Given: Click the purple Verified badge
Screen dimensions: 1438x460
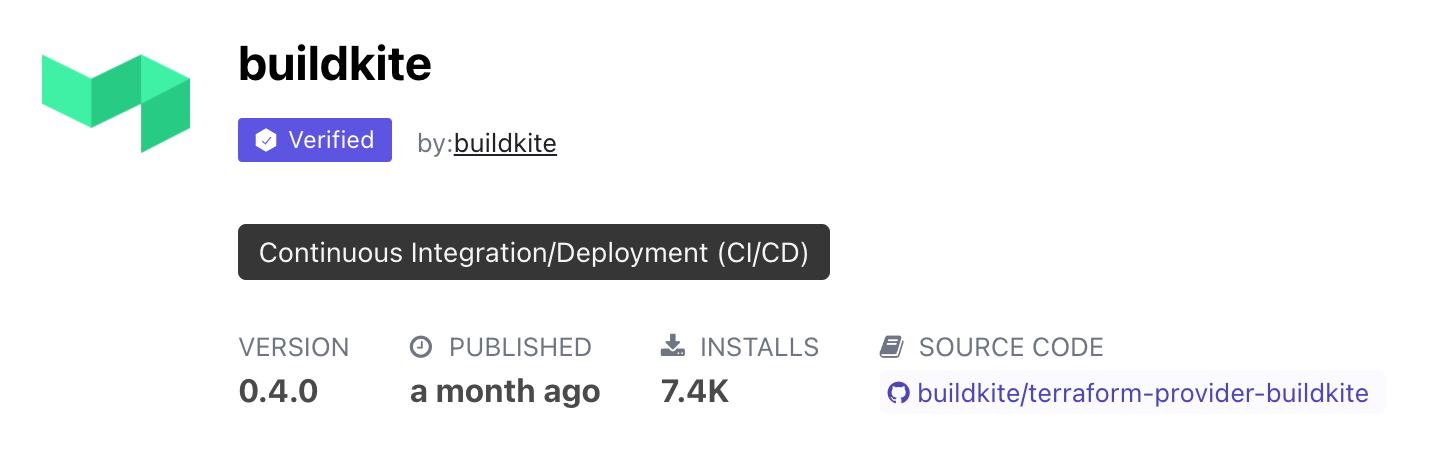Looking at the screenshot, I should (315, 140).
